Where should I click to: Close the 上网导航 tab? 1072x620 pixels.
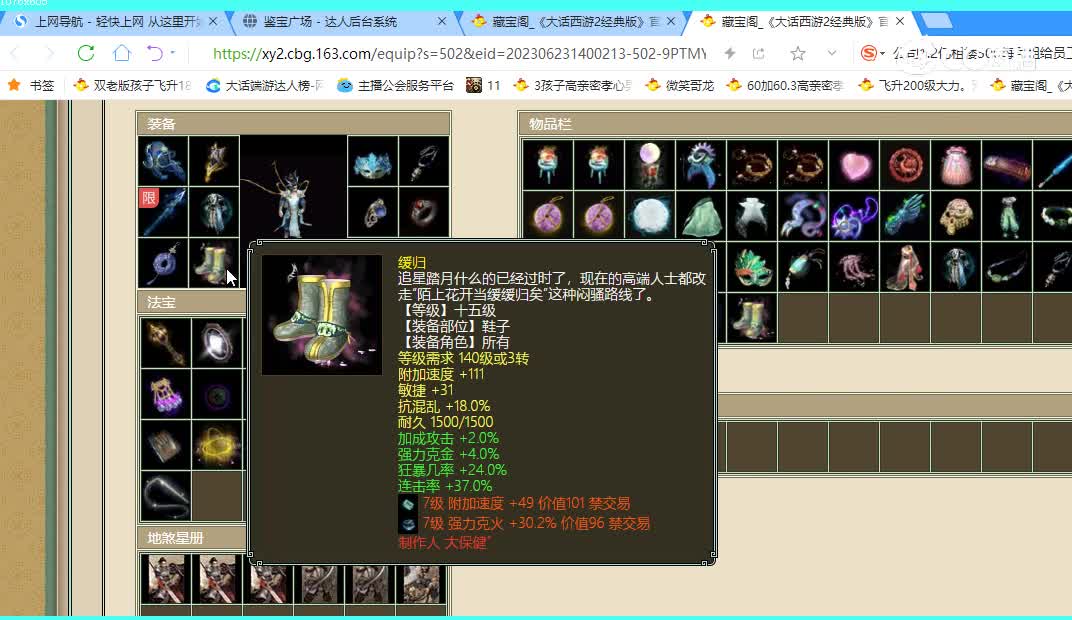point(213,22)
